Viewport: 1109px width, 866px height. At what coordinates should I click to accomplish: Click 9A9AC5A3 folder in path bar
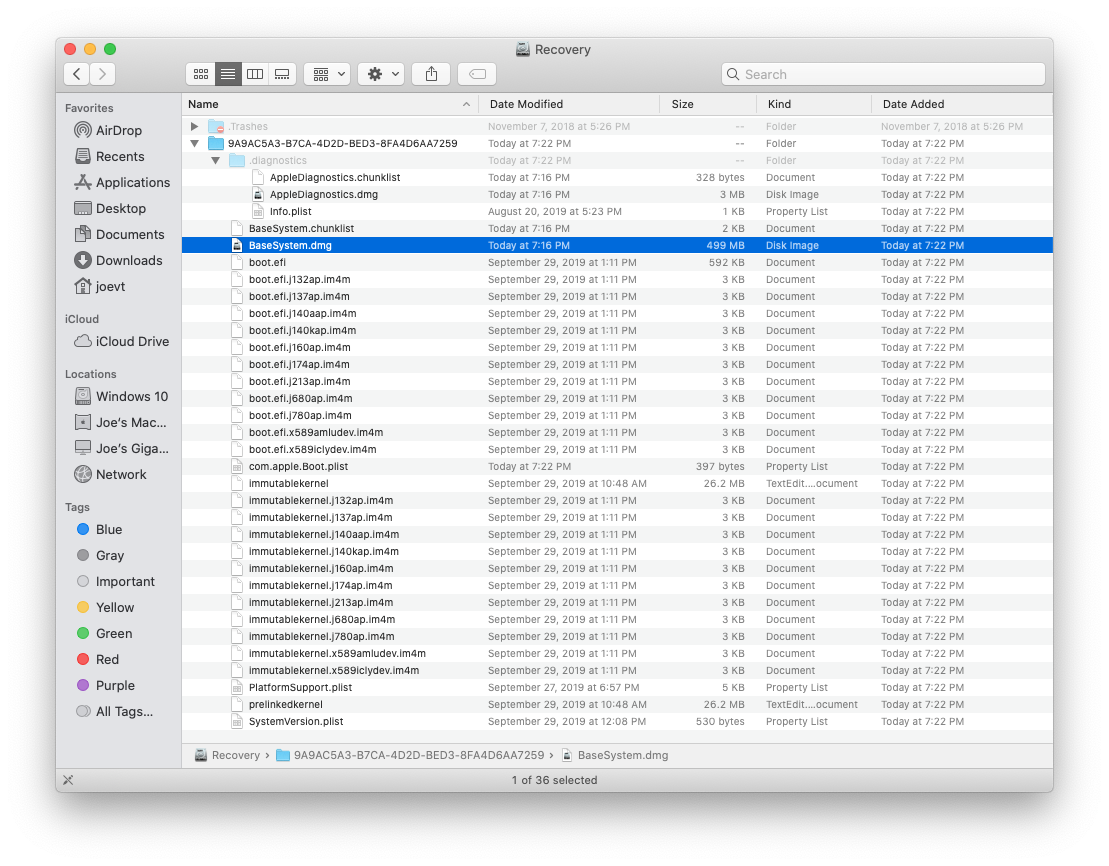pos(410,756)
